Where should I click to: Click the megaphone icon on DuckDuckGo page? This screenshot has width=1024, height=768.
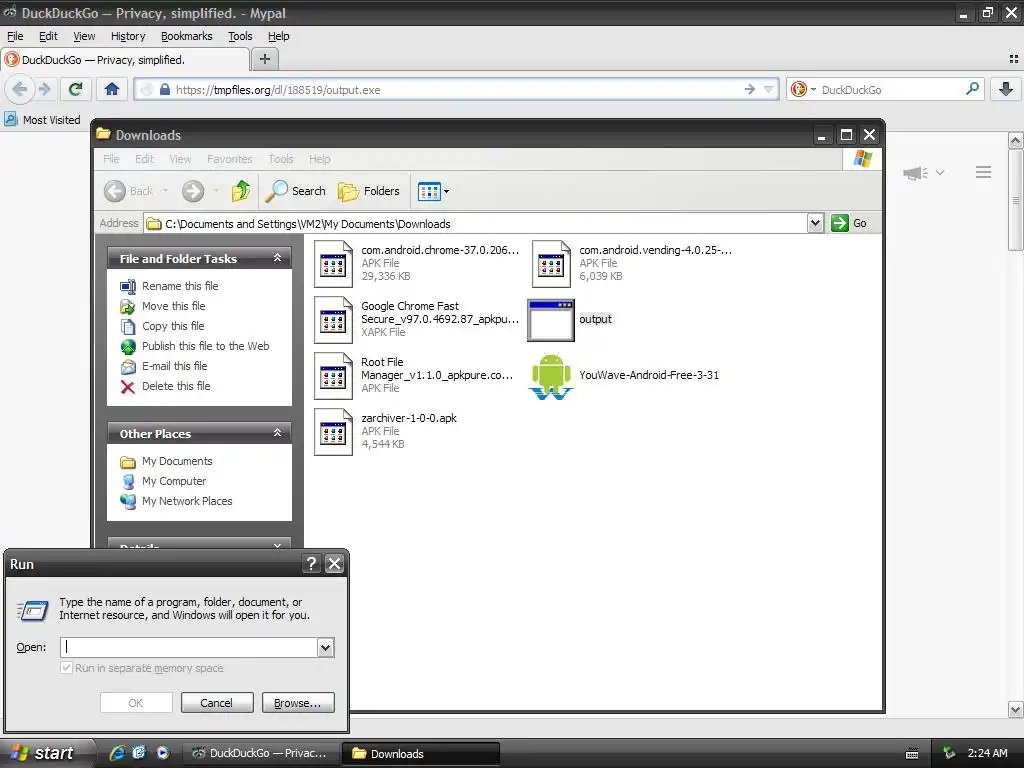click(916, 172)
